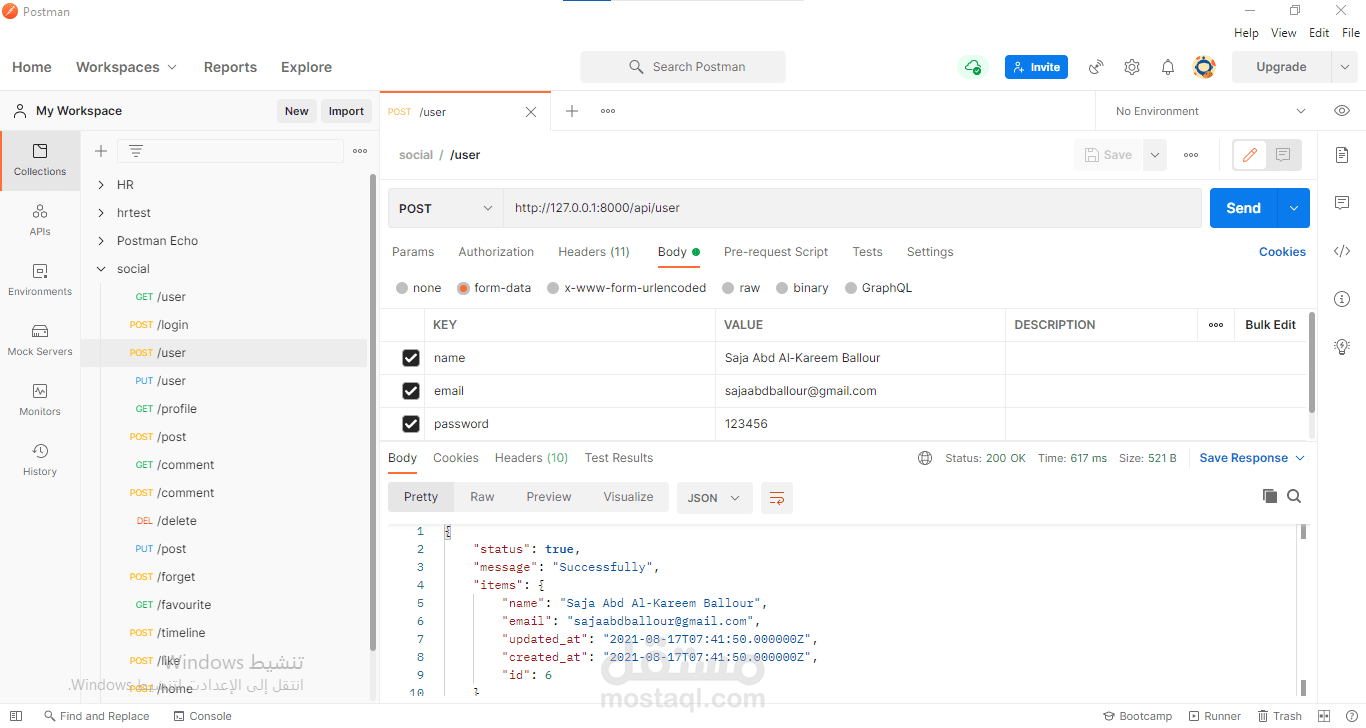Viewport: 1366px width, 728px height.
Task: Open the Monitors sidebar panel
Action: click(x=40, y=400)
